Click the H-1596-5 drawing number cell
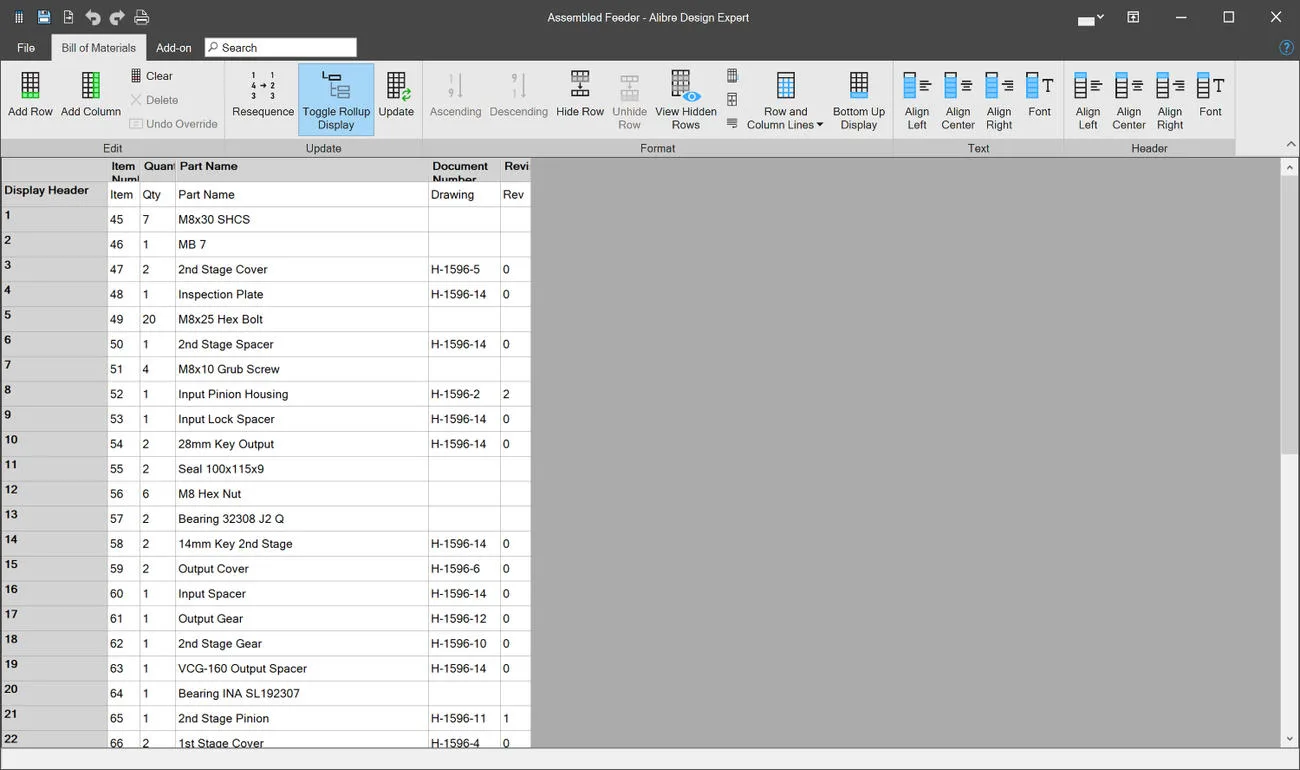The width and height of the screenshot is (1300, 770). [465, 269]
